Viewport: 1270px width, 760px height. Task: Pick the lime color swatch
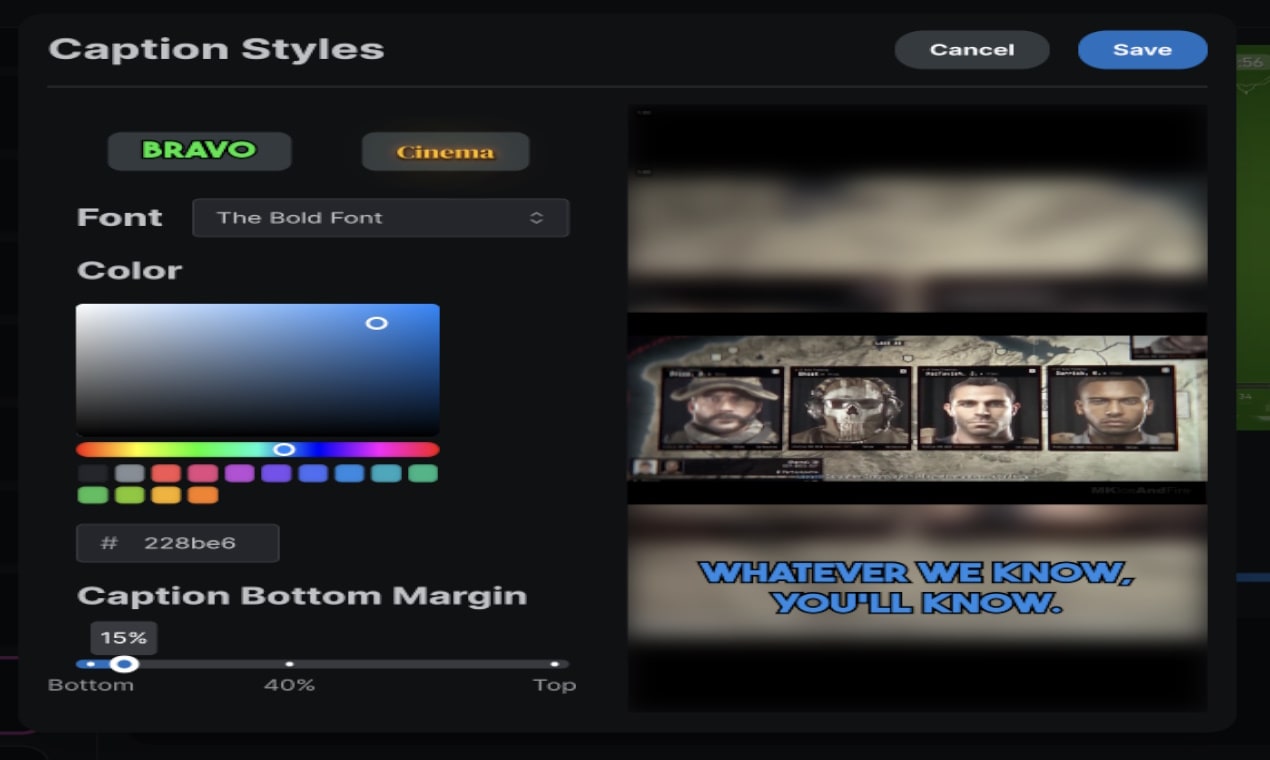(130, 495)
